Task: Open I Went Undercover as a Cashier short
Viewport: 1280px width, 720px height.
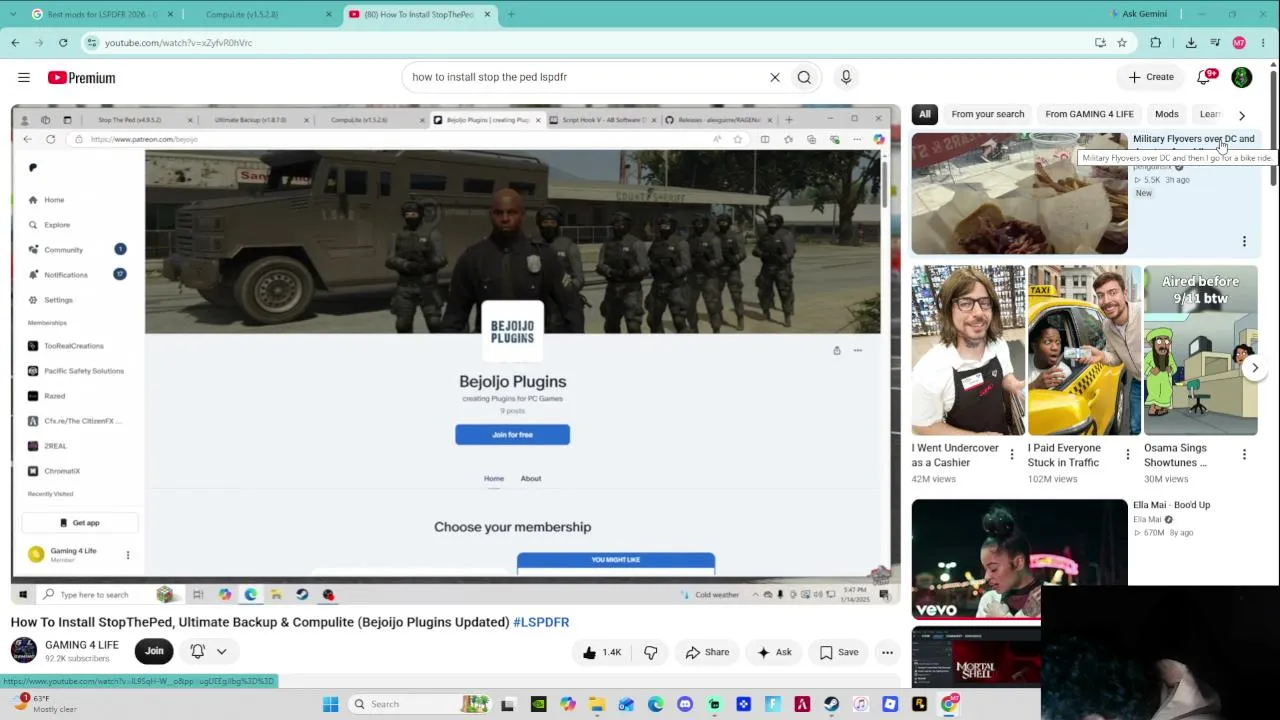Action: tap(968, 351)
